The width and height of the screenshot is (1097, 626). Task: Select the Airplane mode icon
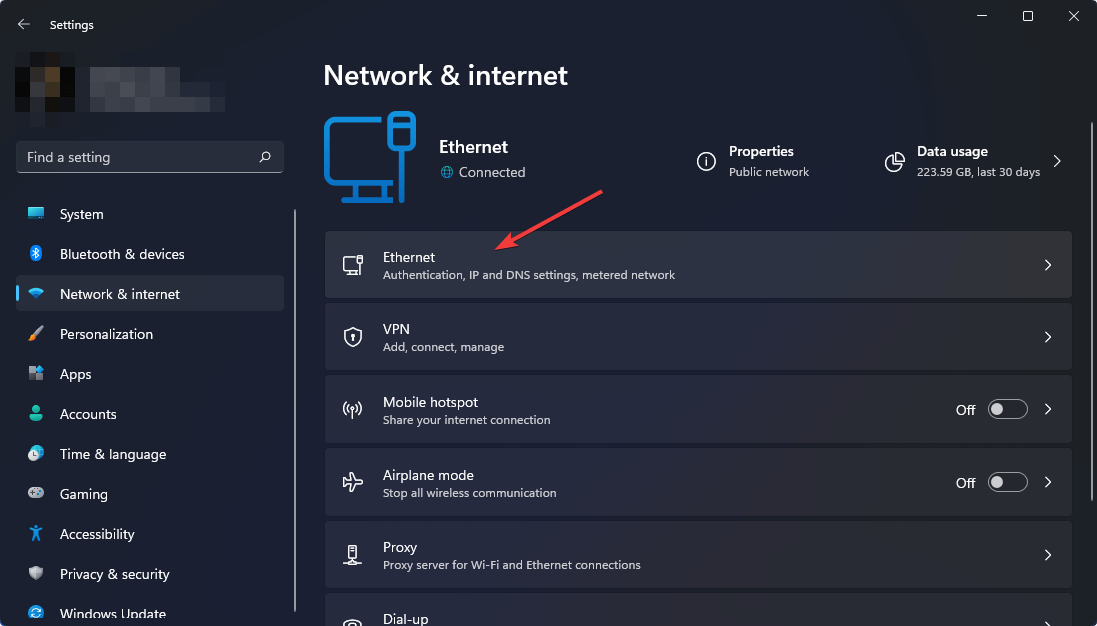tap(352, 481)
